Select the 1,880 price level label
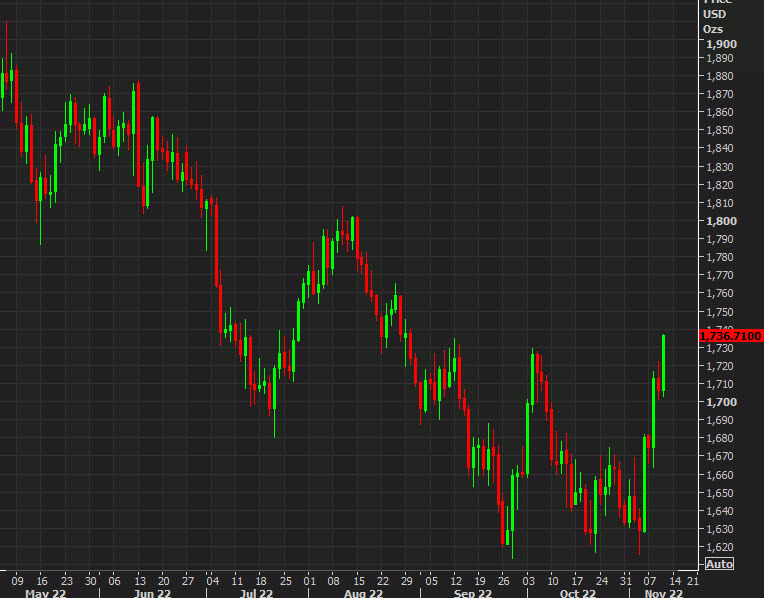764x598 pixels. click(720, 76)
